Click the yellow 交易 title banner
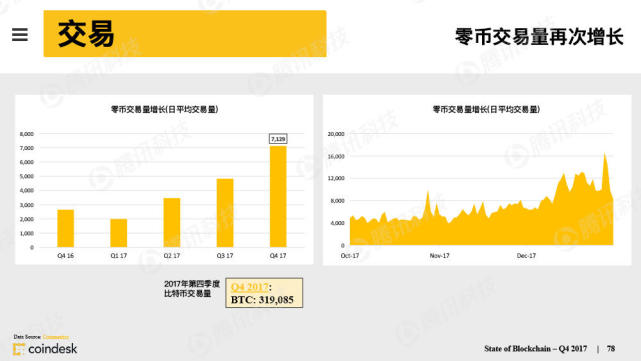 (185, 34)
